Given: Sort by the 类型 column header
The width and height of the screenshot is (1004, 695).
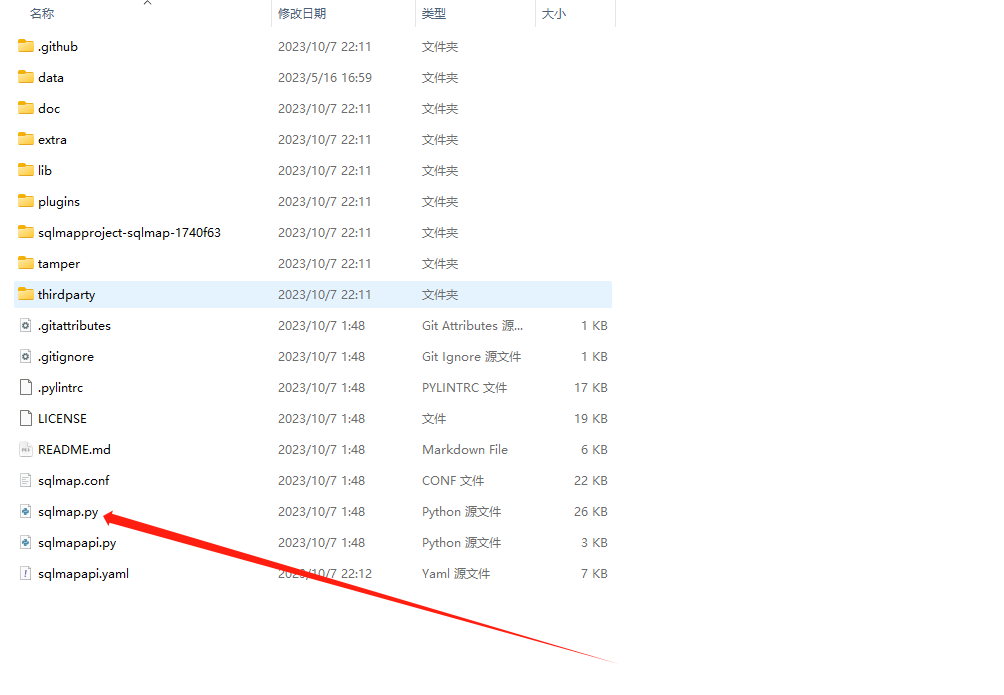Looking at the screenshot, I should tap(434, 13).
